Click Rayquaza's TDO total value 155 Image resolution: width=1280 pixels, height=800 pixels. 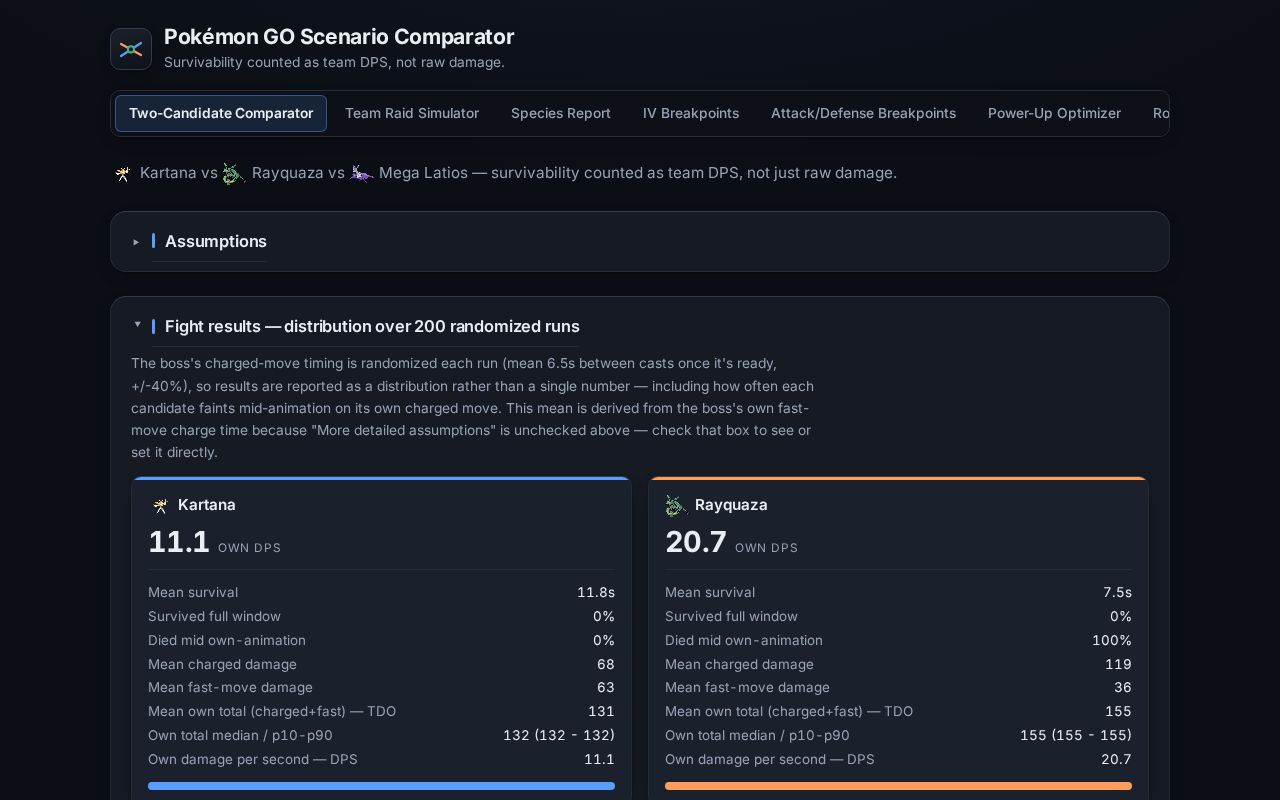coord(1118,711)
